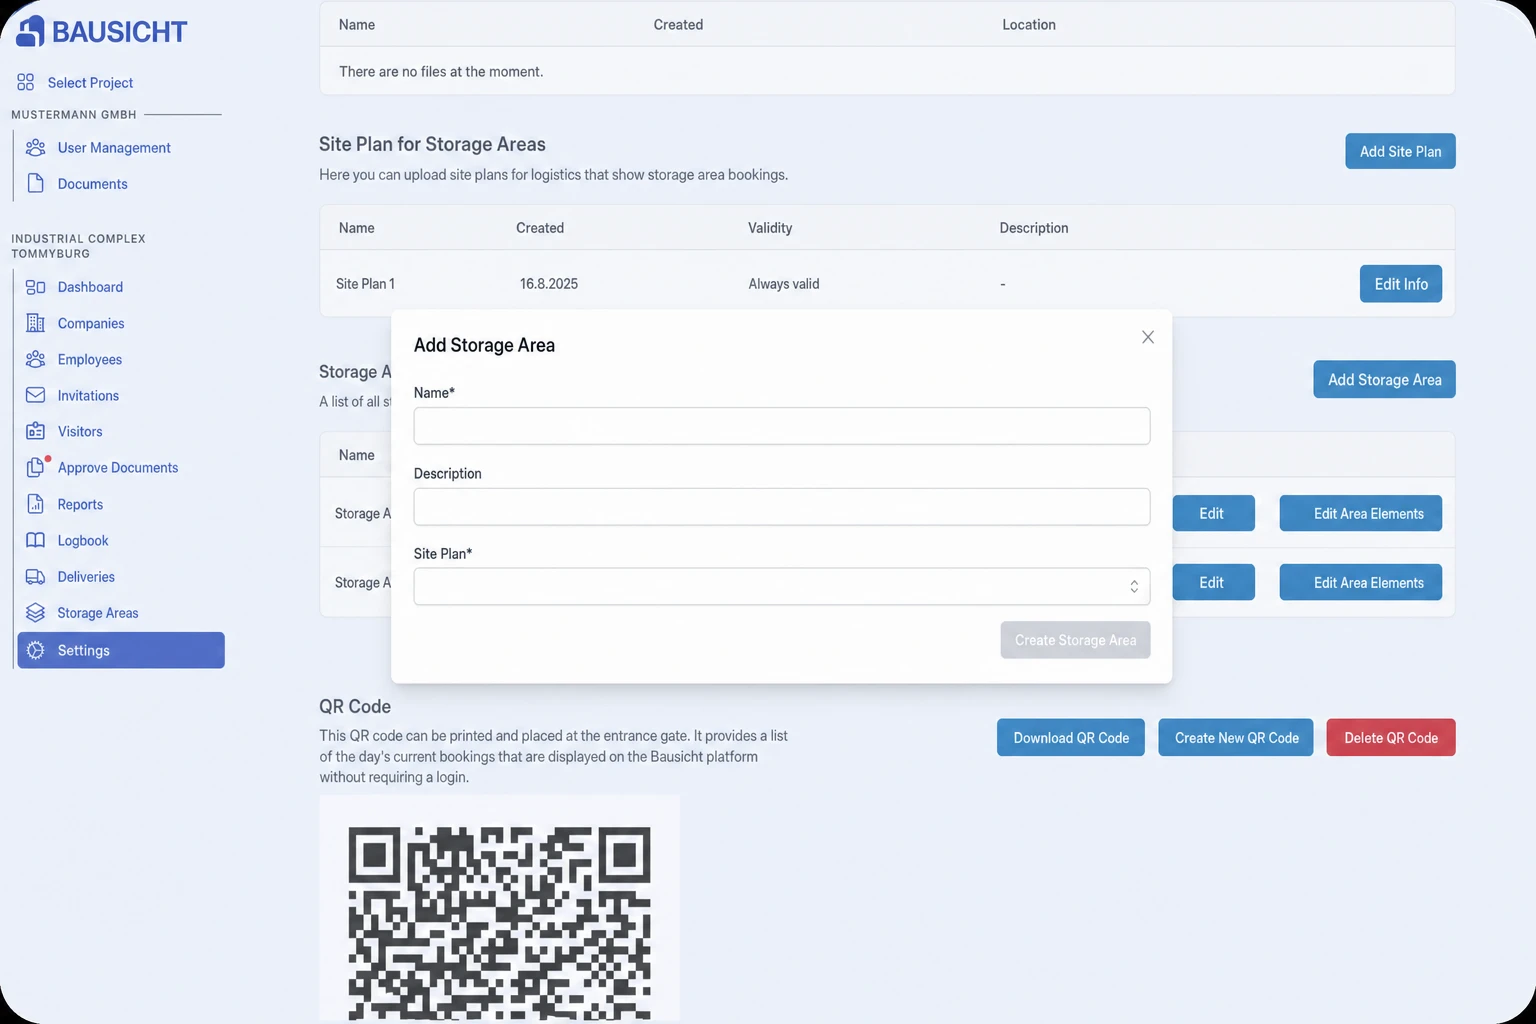This screenshot has width=1536, height=1024.
Task: Click the Add Site Plan button
Action: (x=1400, y=151)
